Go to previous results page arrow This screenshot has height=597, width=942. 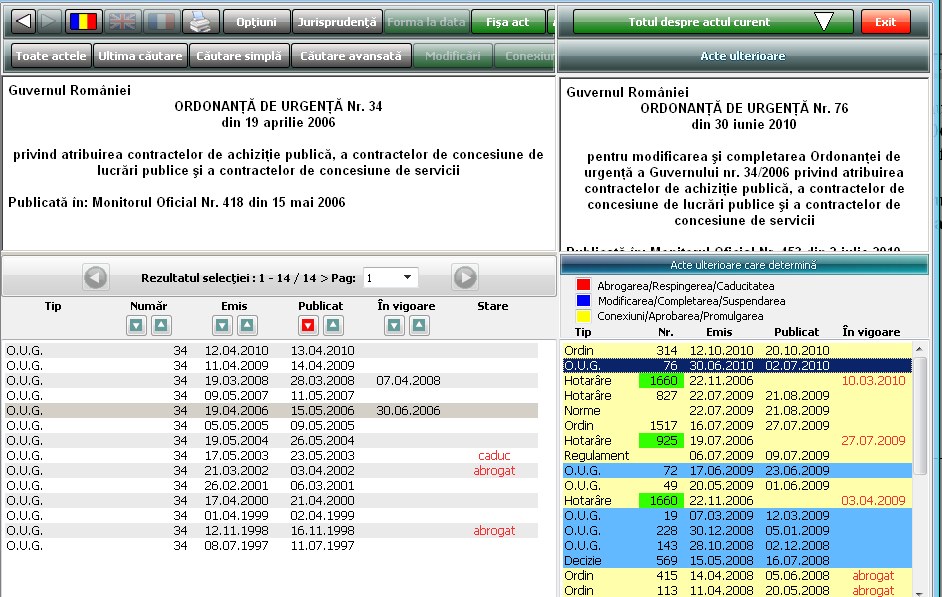(x=96, y=277)
